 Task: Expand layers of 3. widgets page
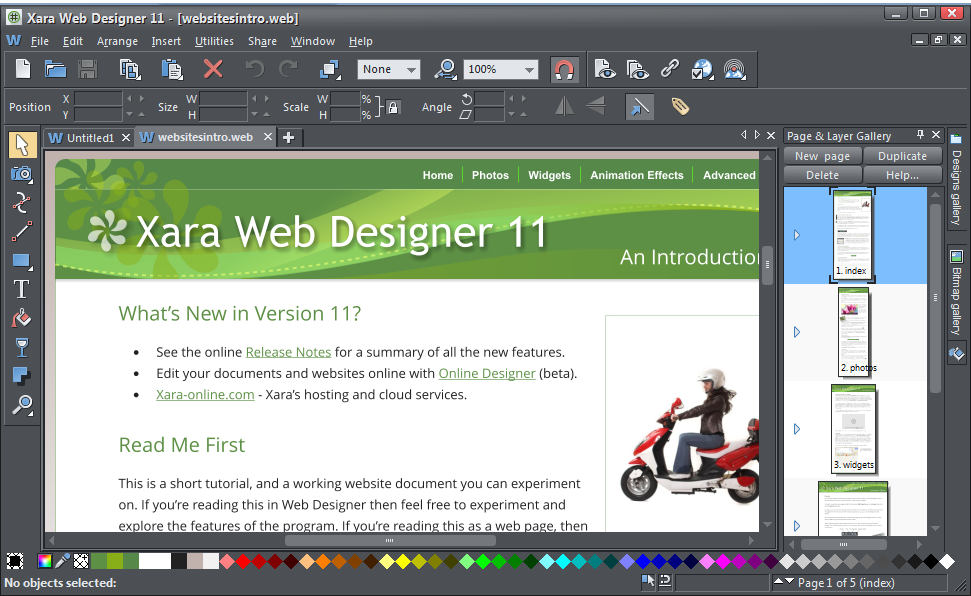797,429
